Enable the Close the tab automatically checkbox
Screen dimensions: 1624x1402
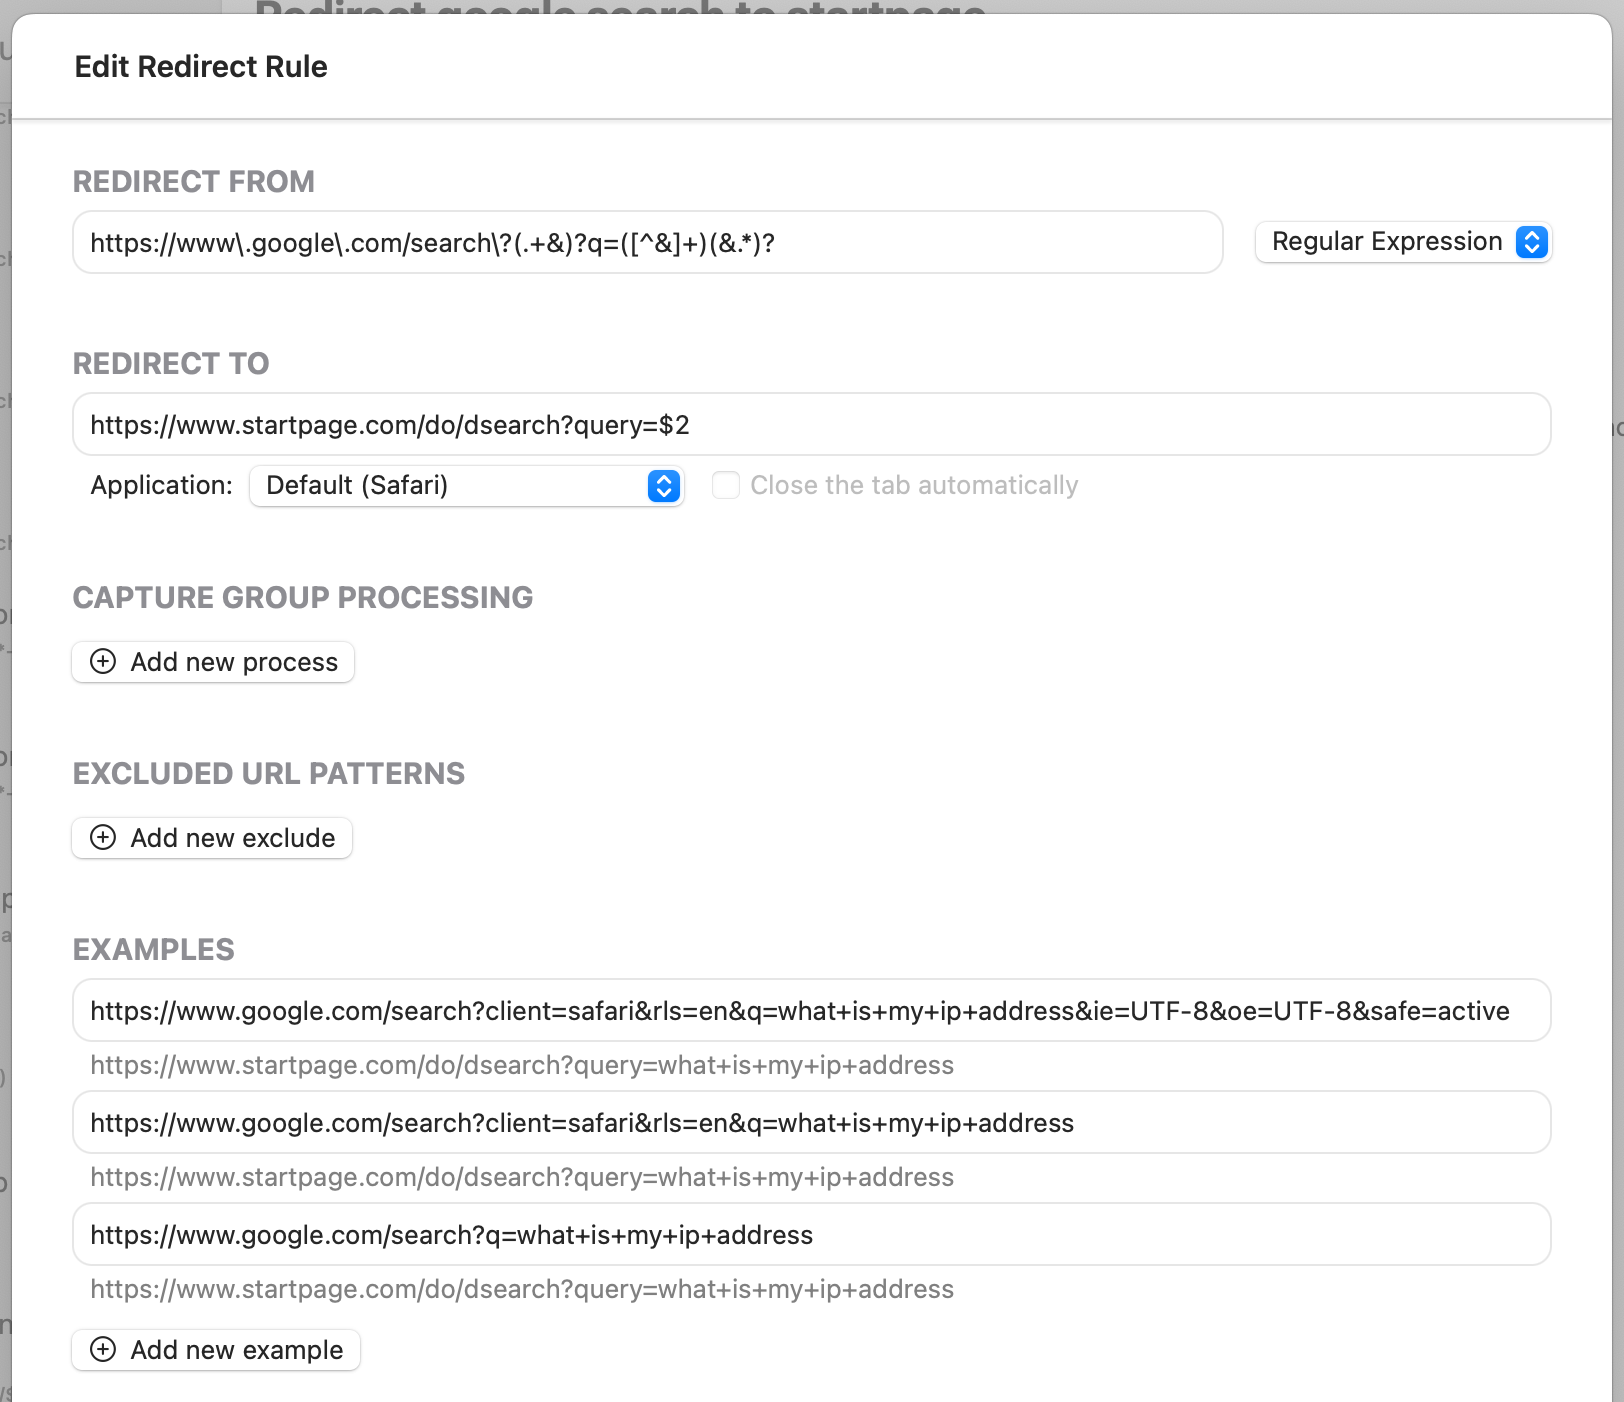(726, 485)
